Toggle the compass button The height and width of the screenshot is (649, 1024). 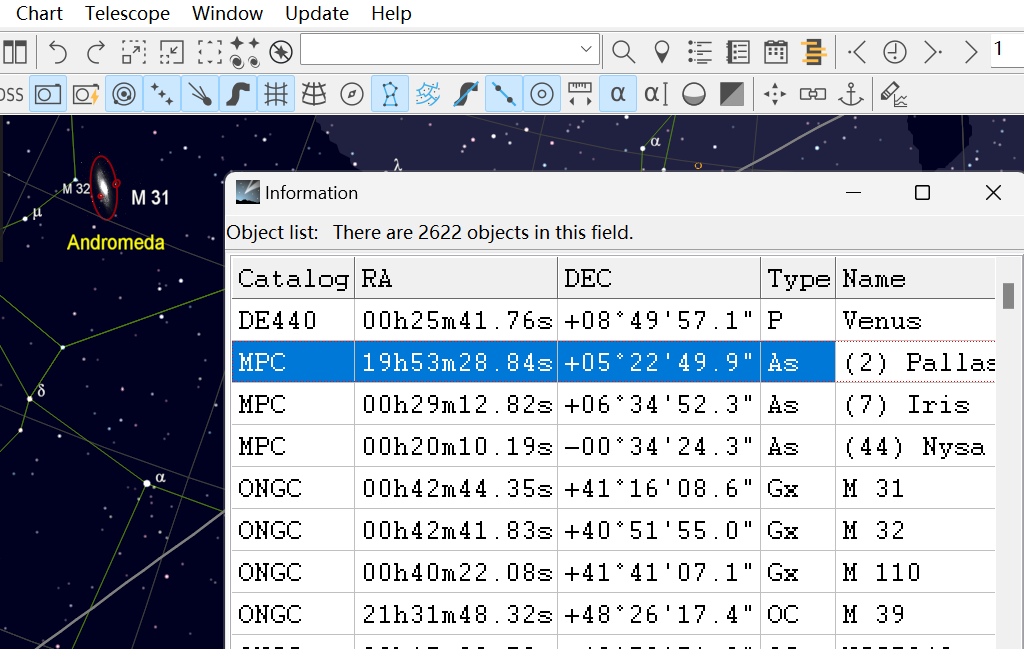(351, 95)
